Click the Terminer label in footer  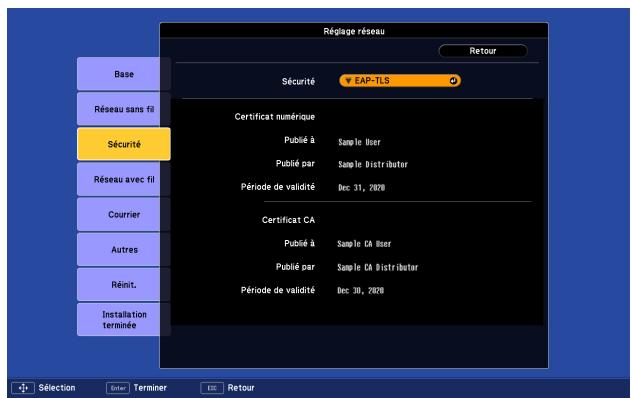point(150,388)
